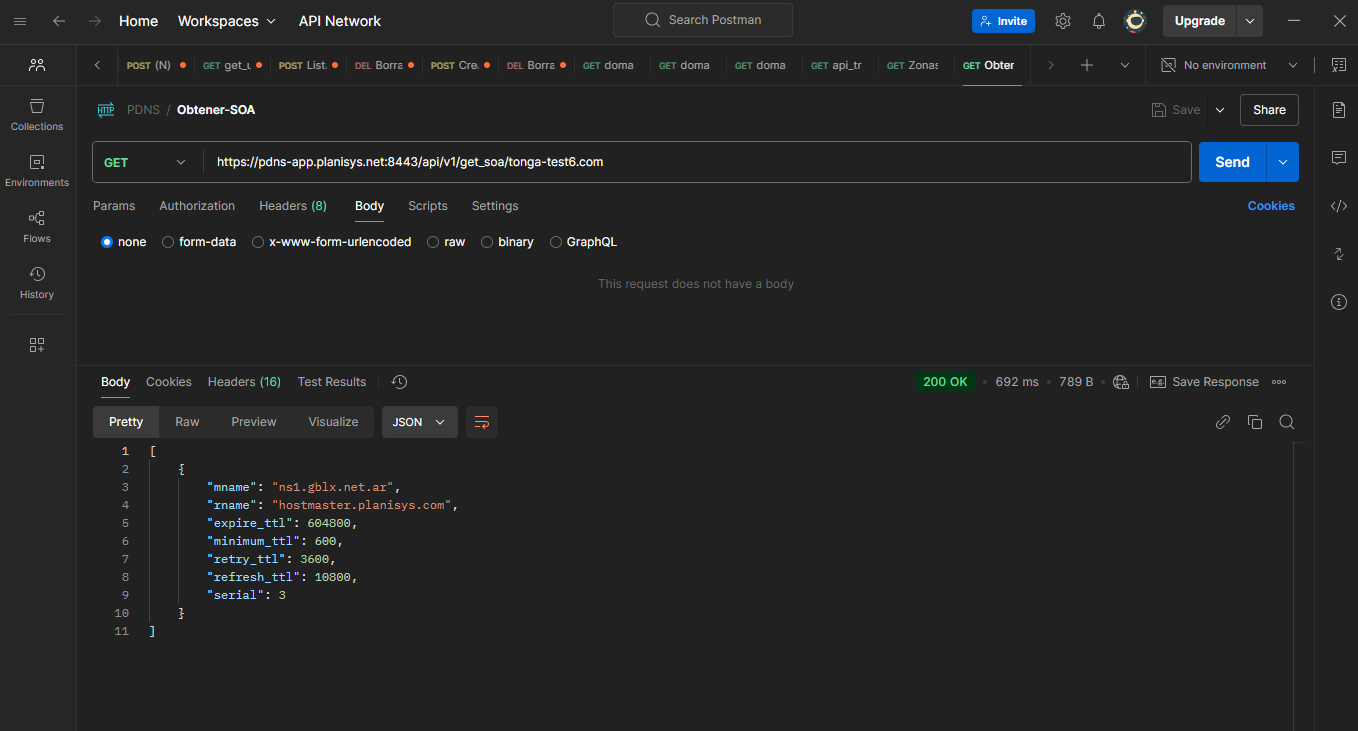Image resolution: width=1358 pixels, height=731 pixels.
Task: Open the History sidebar panel
Action: (37, 283)
